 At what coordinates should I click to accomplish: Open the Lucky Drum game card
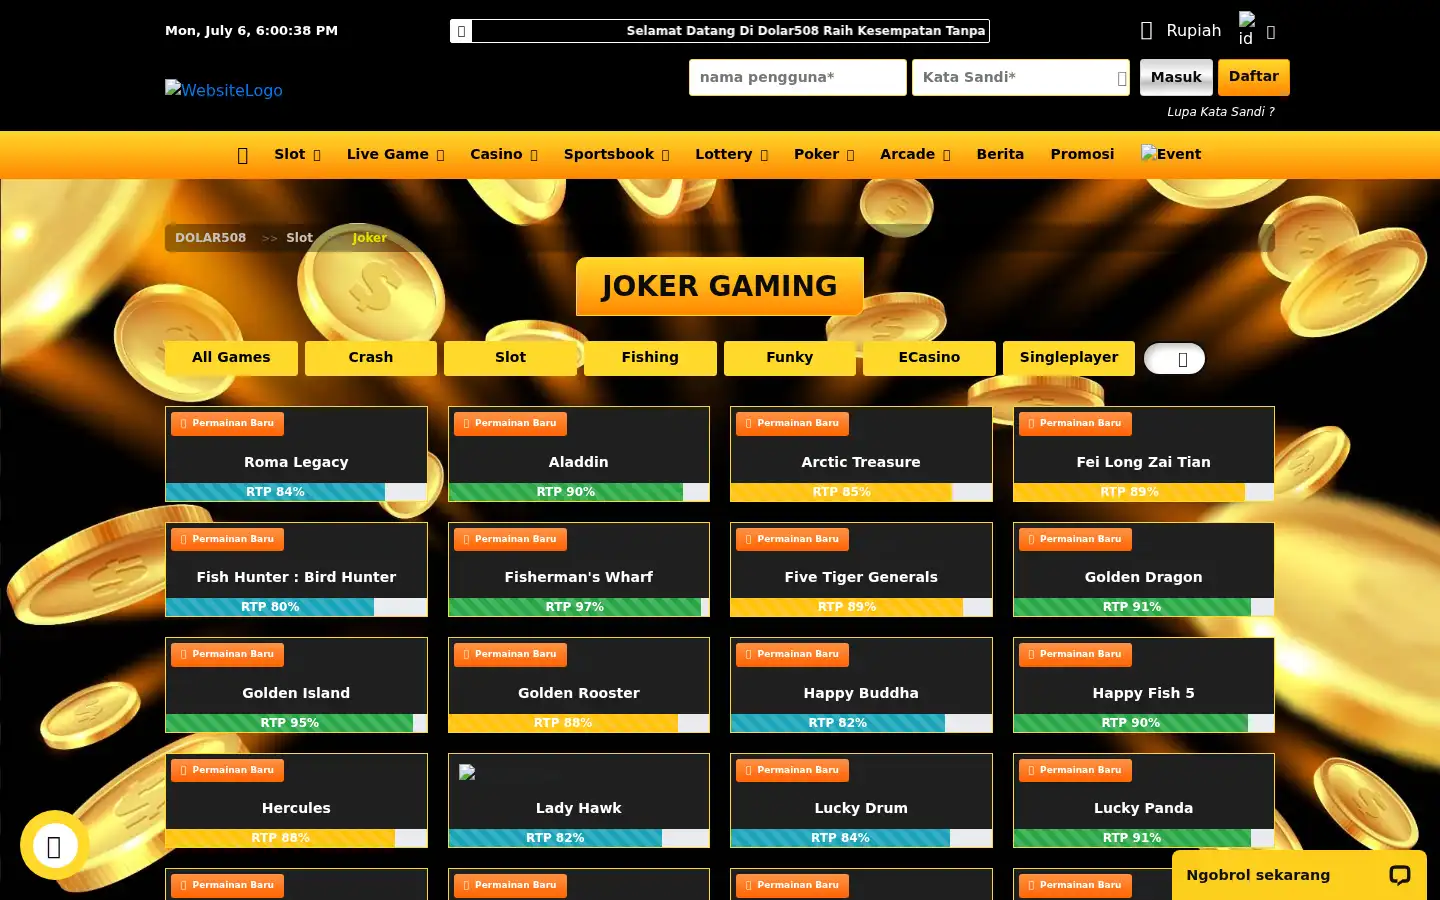coord(861,800)
